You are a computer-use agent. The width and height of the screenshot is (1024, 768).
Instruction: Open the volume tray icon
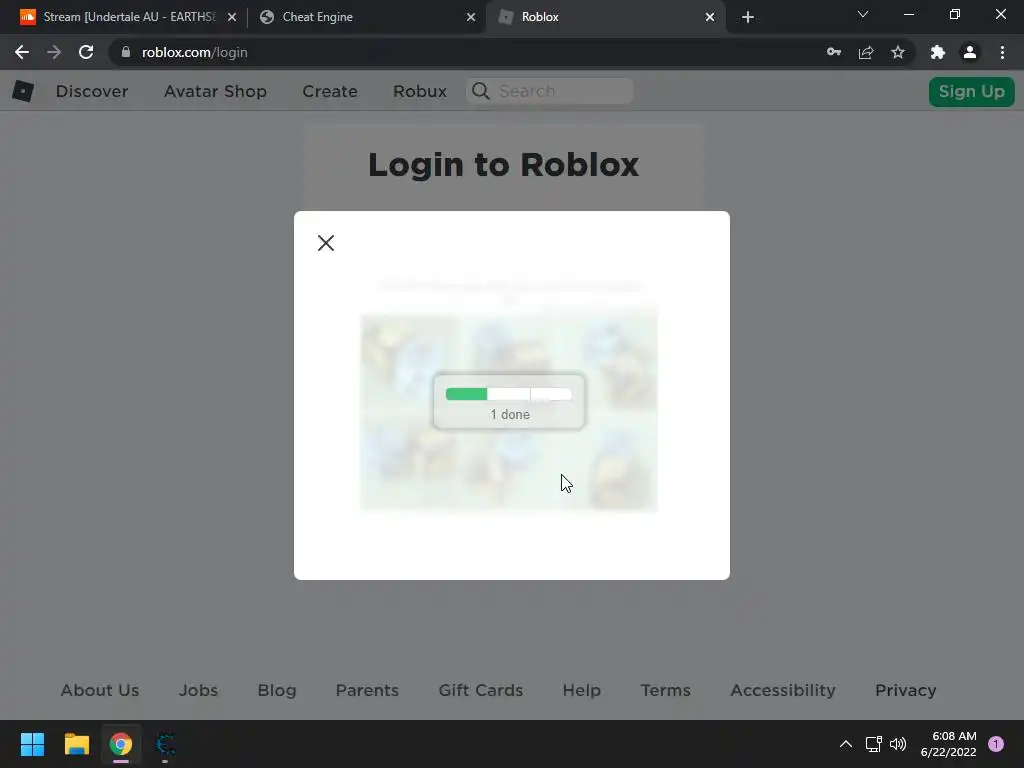[x=899, y=744]
